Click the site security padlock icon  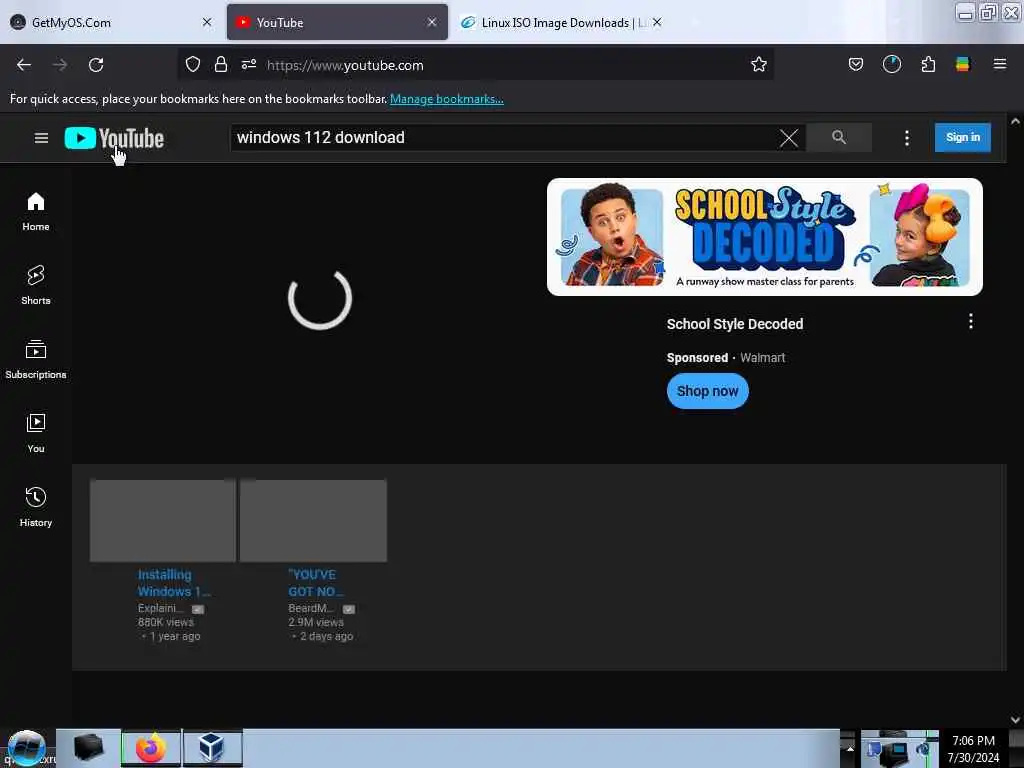(x=221, y=65)
